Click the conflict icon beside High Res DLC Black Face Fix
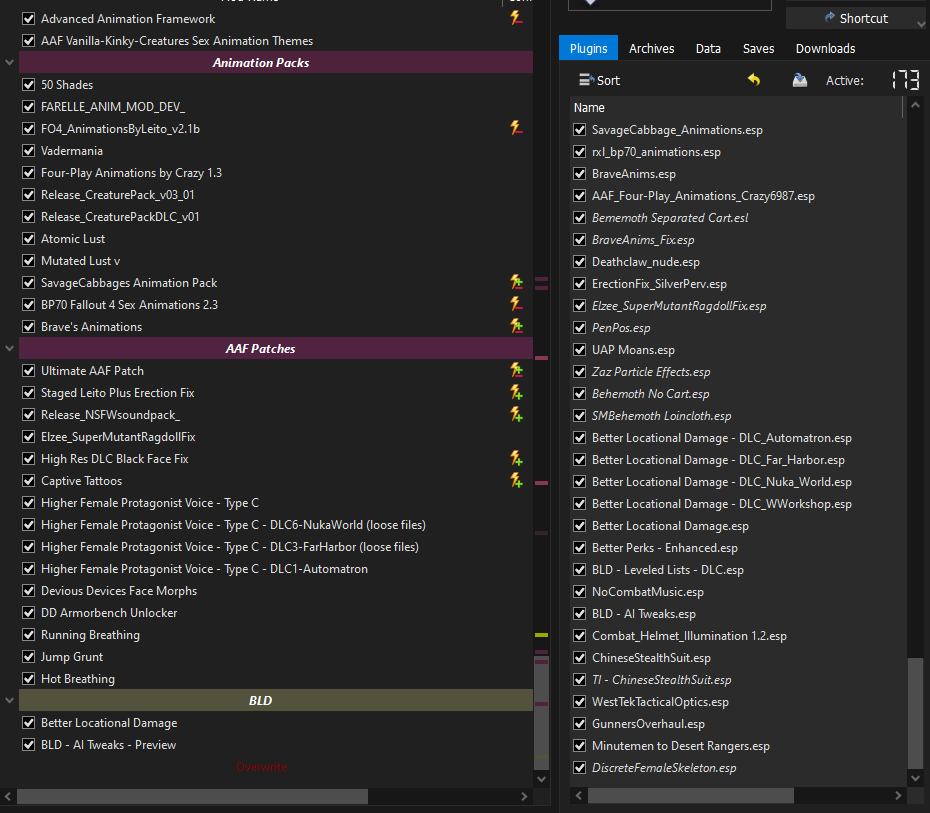The height and width of the screenshot is (813, 930). tap(516, 458)
